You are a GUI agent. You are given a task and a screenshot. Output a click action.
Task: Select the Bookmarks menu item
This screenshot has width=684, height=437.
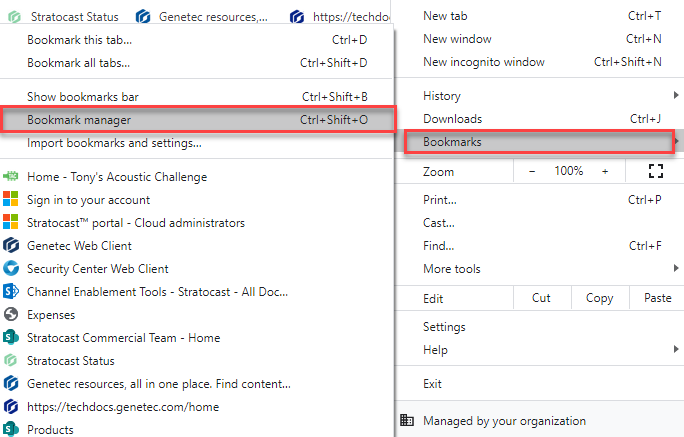(539, 142)
